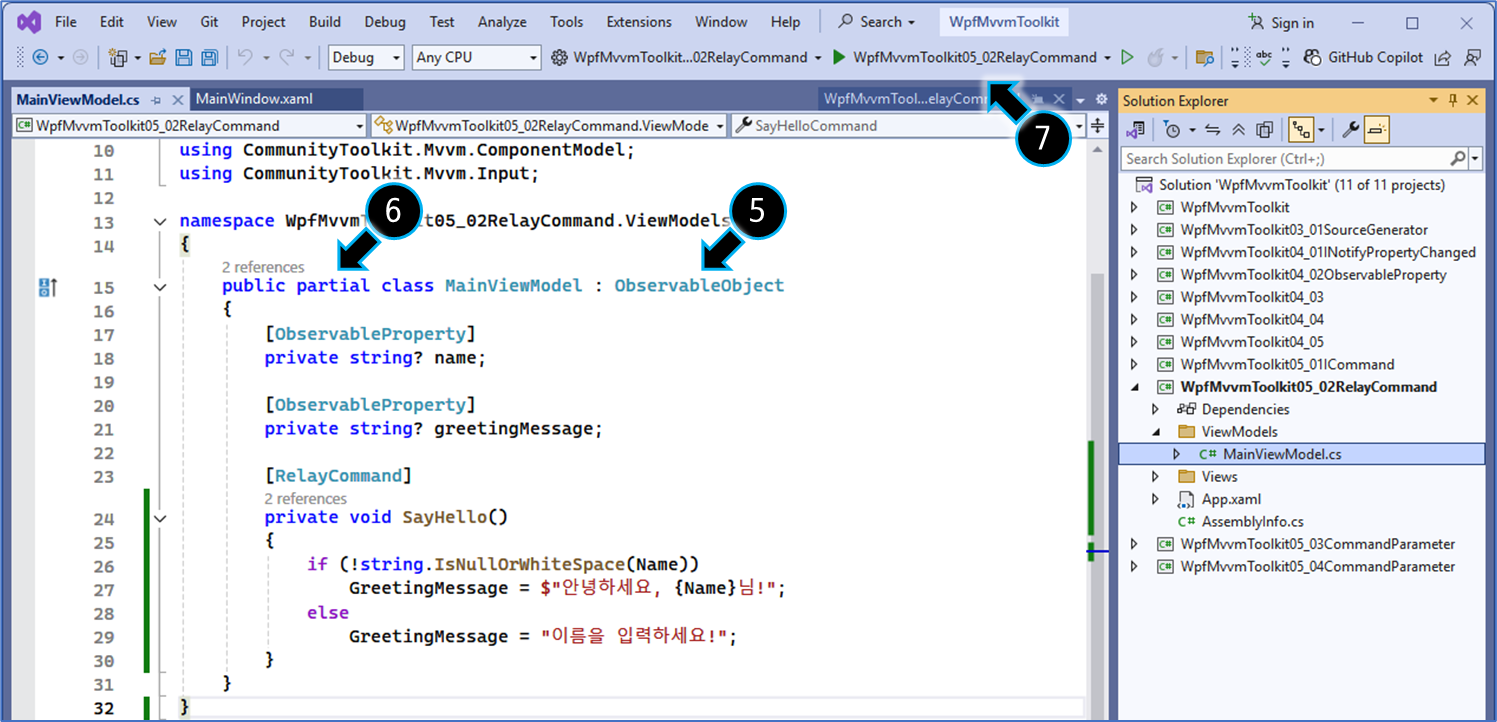Viewport: 1497px width, 722px height.
Task: Click the inheritance margin icon on line 15
Action: pyautogui.click(x=47, y=288)
